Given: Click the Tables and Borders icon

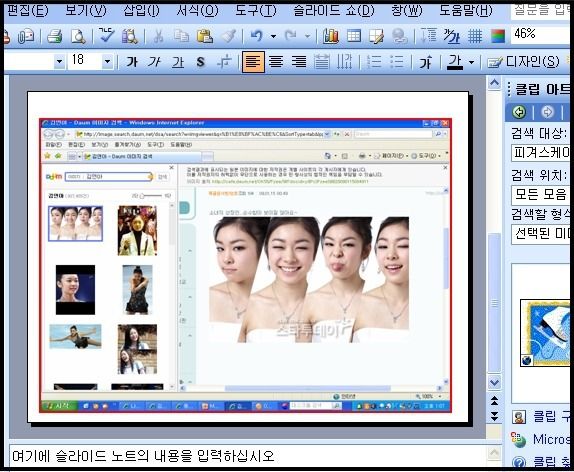Looking at the screenshot, I should pos(377,36).
